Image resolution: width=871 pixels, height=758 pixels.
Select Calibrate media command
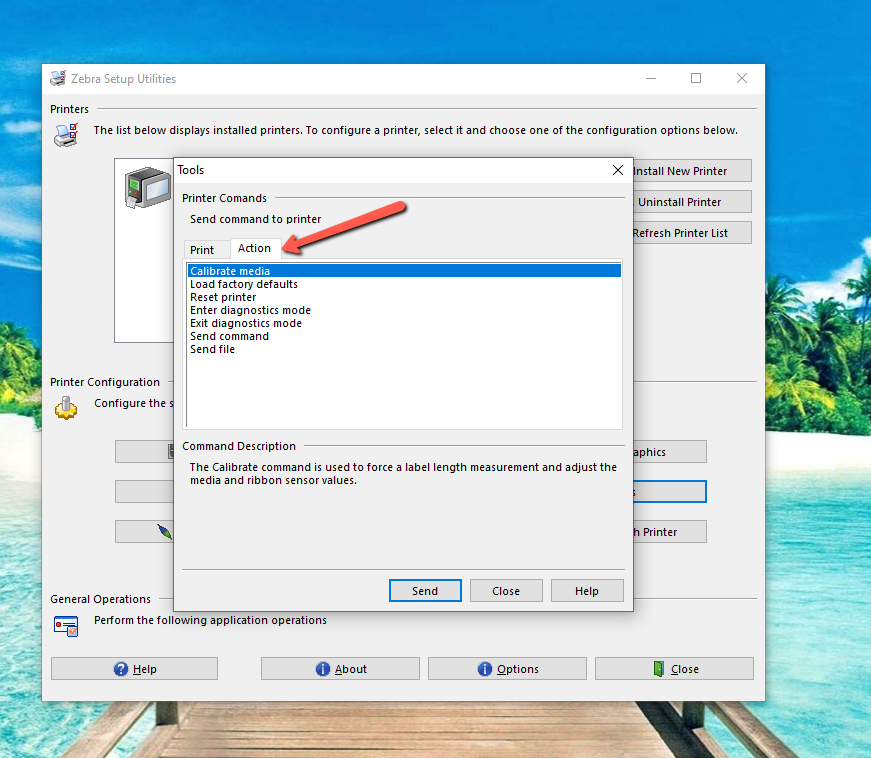click(230, 271)
